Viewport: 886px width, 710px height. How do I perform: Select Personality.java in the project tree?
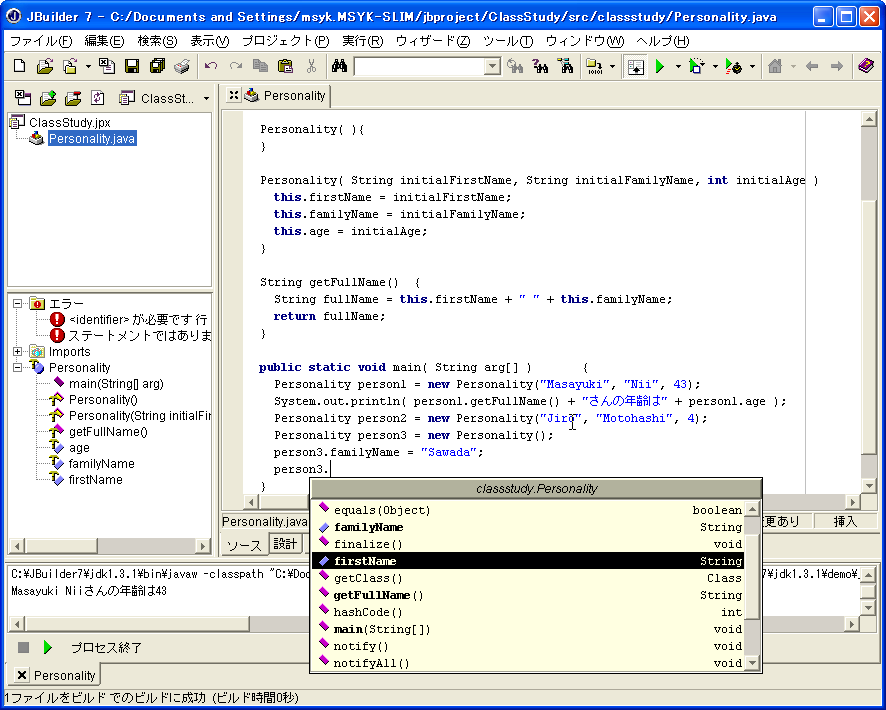pos(91,139)
